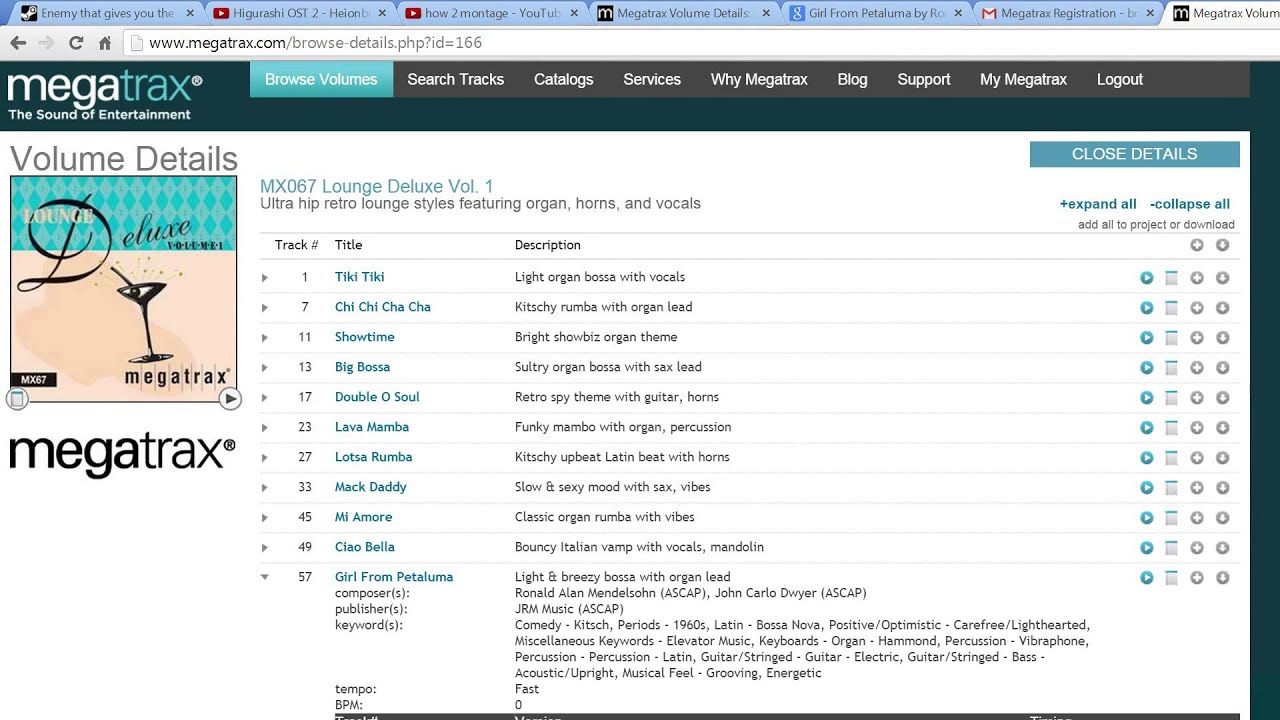Open My Megatrax account page
This screenshot has height=720, width=1280.
click(1023, 79)
